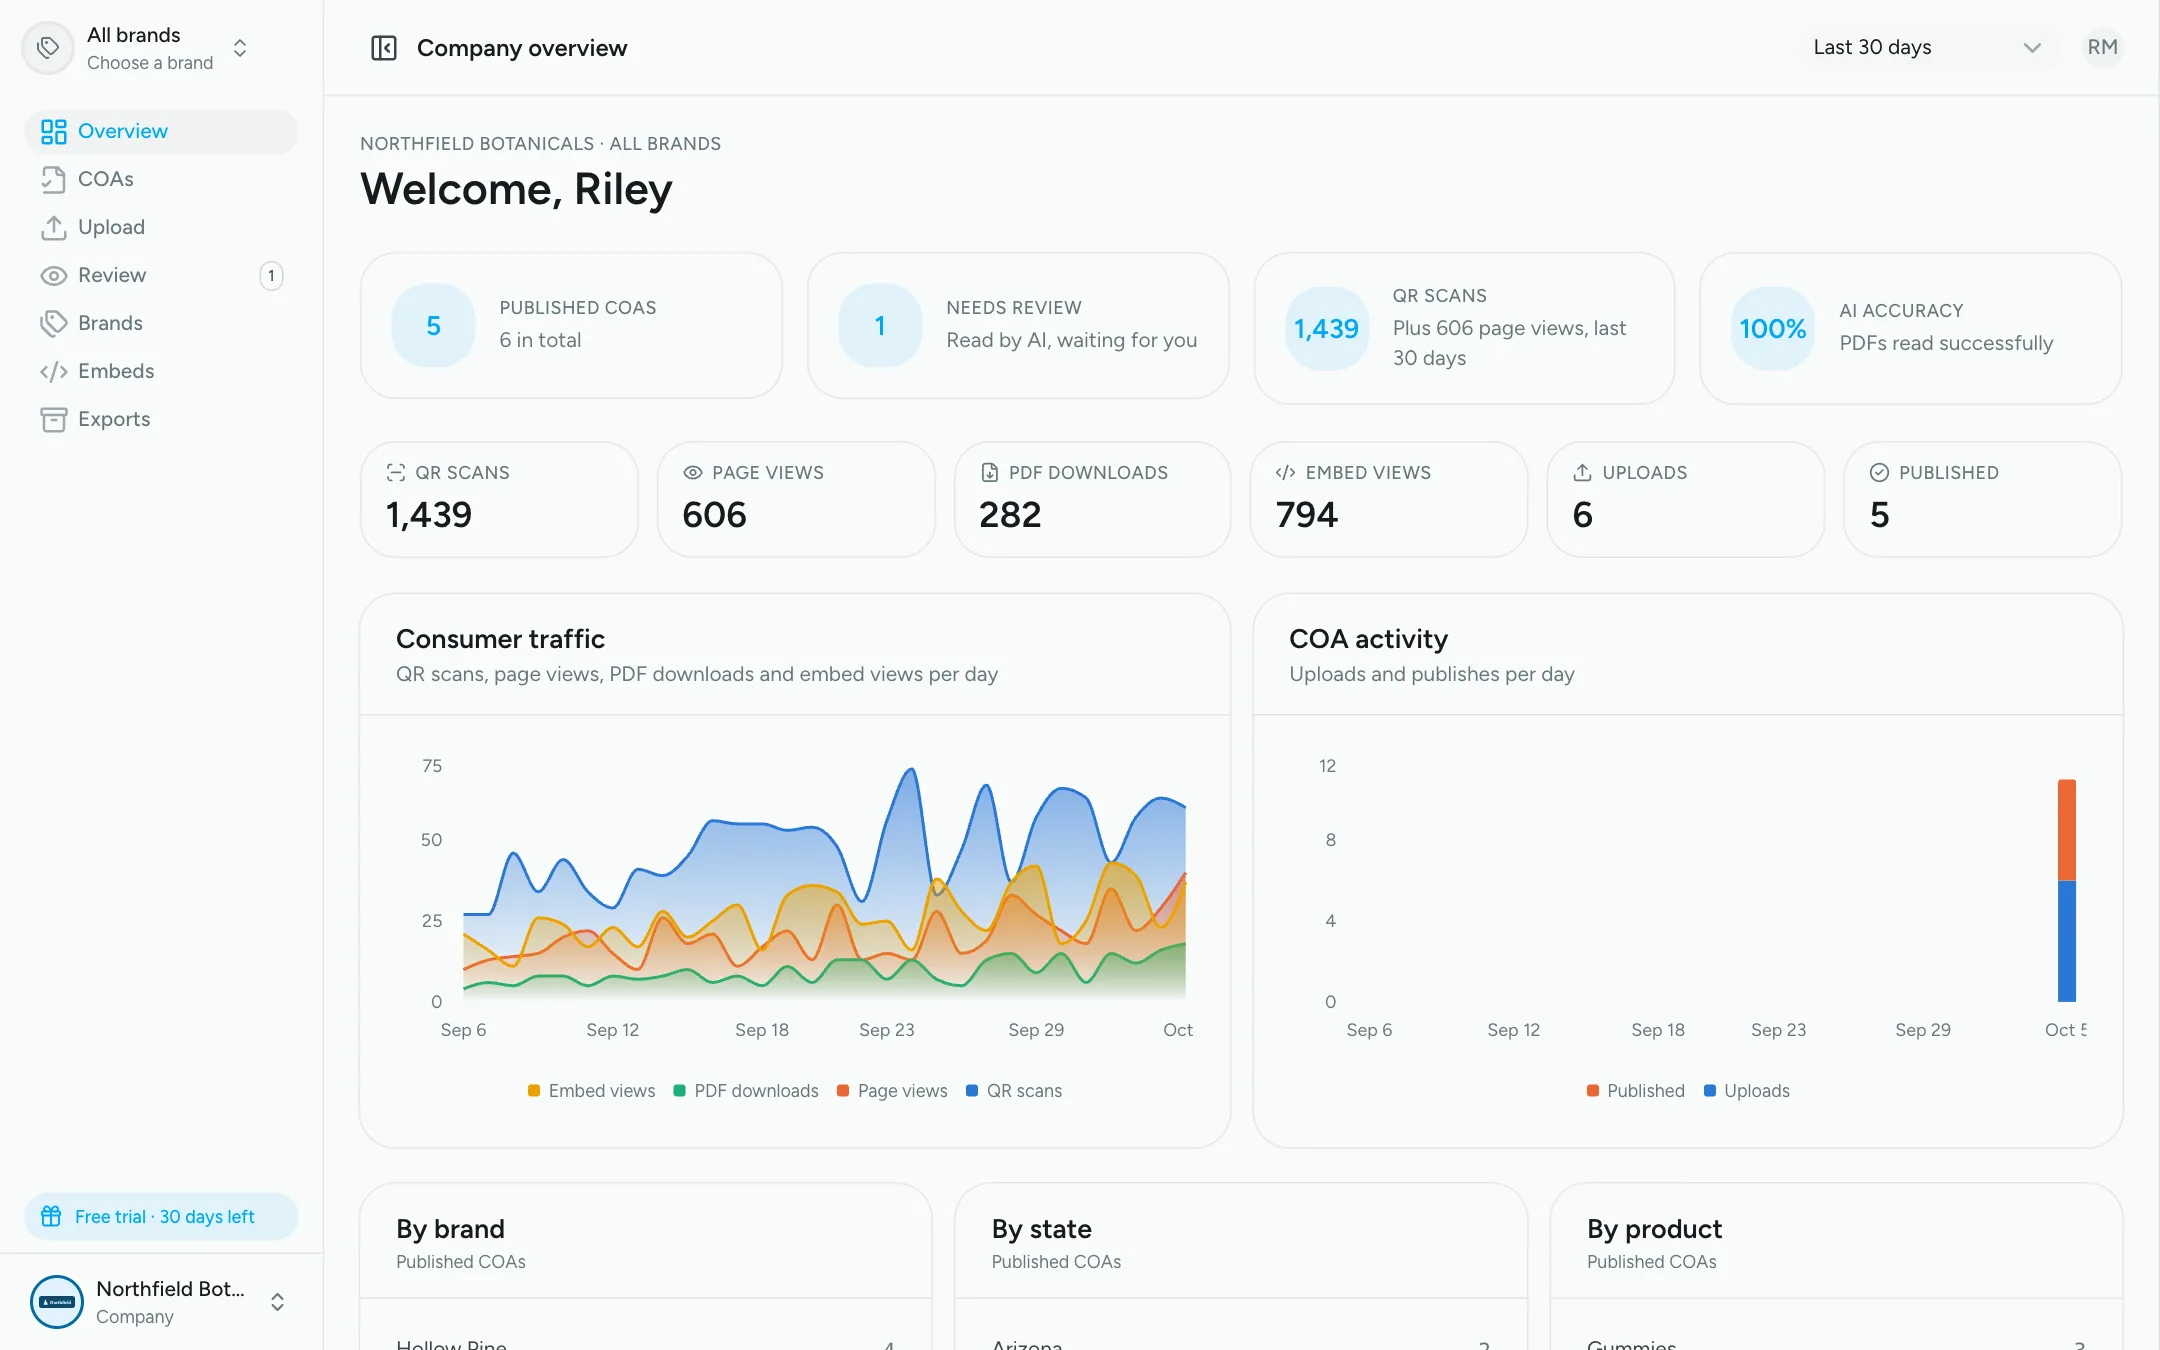Click the gift icon in free trial banner
The image size is (2160, 1350).
[x=51, y=1216]
